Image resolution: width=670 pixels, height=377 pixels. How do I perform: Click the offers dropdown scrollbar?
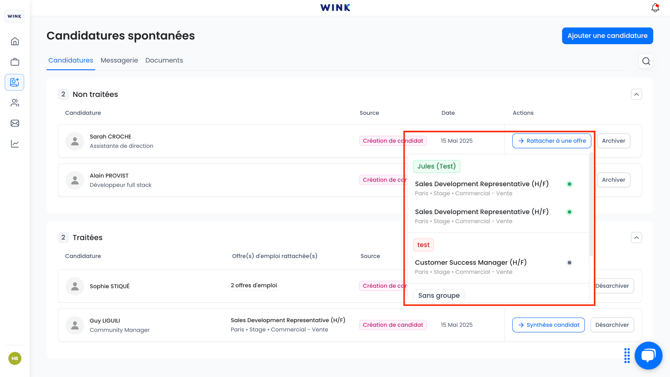pyautogui.click(x=591, y=204)
